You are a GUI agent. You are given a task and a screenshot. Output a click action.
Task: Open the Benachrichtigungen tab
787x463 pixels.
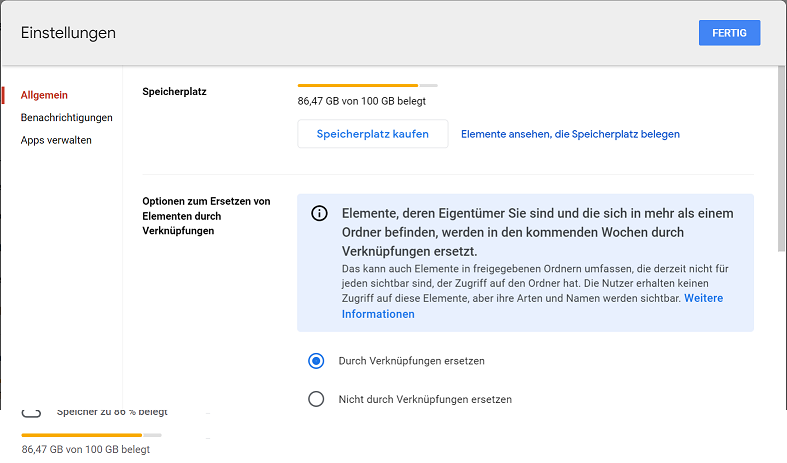click(66, 118)
